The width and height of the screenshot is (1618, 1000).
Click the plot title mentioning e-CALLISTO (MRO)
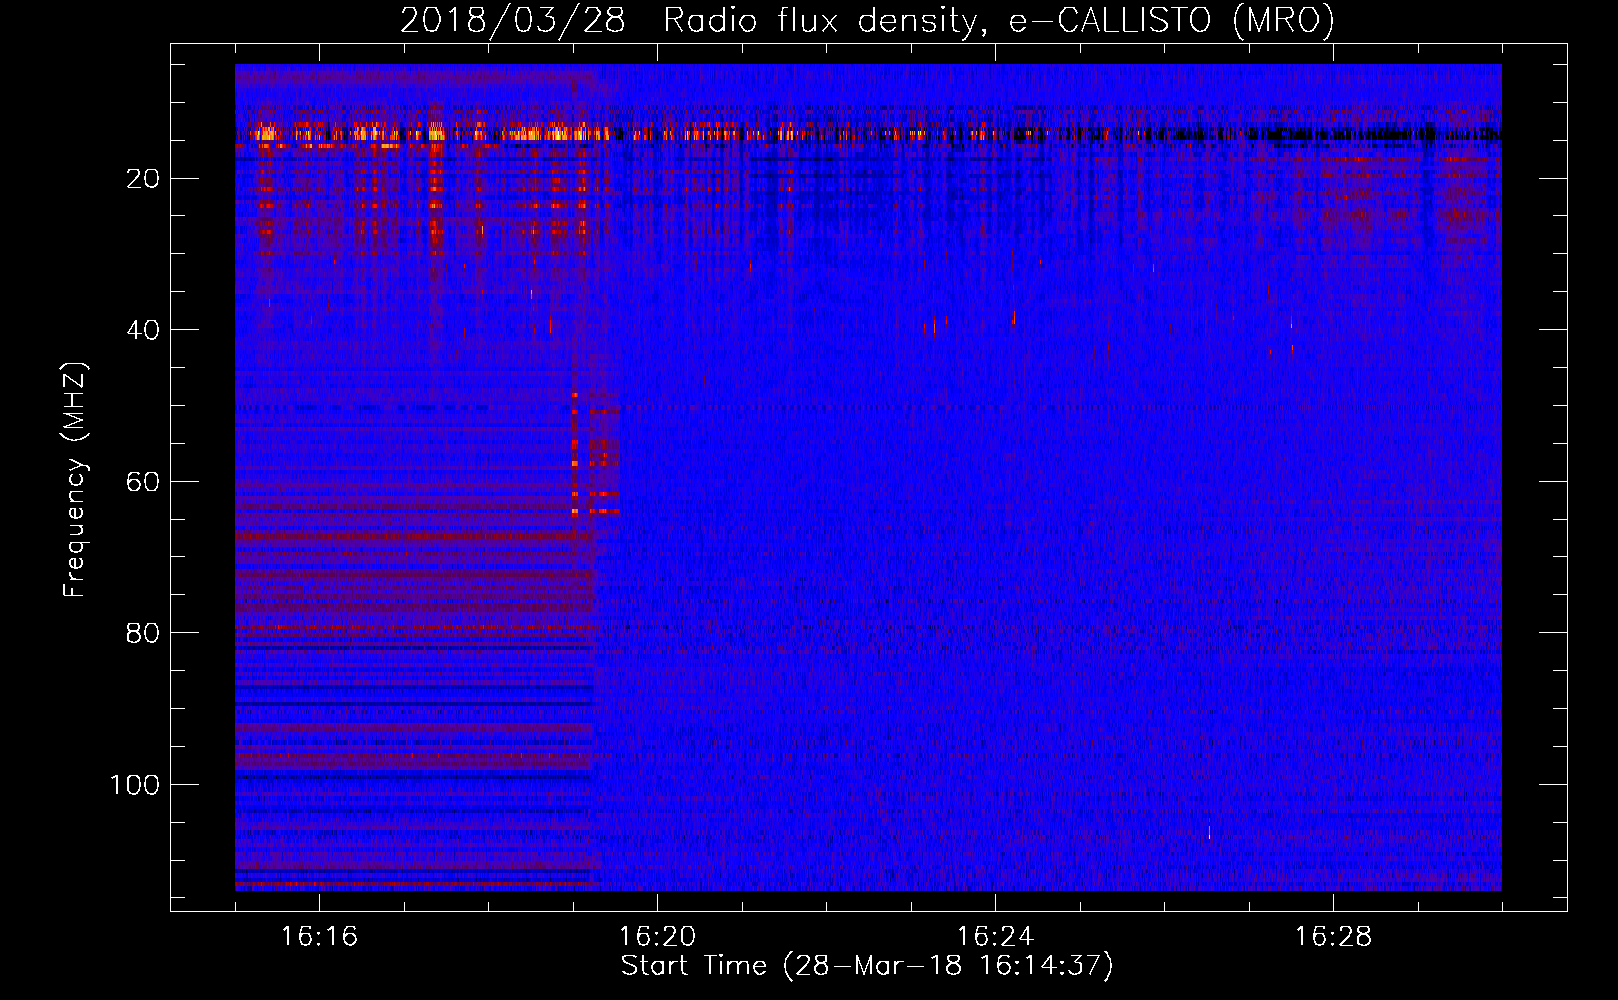pos(867,20)
